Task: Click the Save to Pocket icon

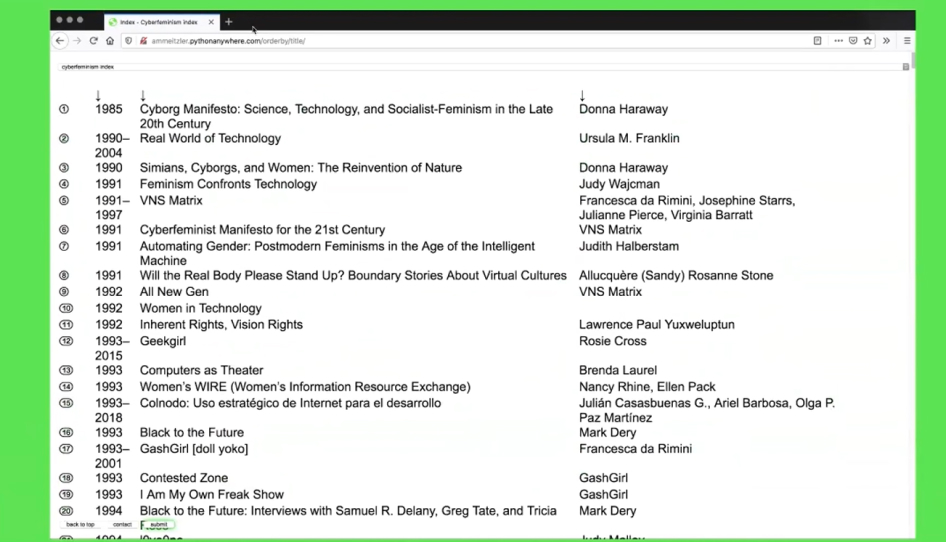Action: point(853,41)
